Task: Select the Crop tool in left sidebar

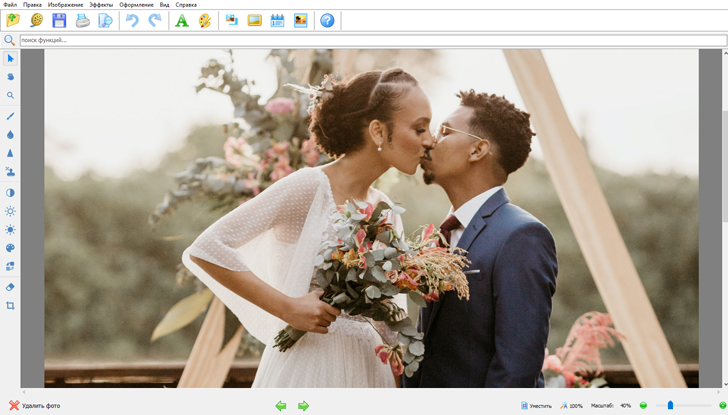Action: pyautogui.click(x=10, y=305)
